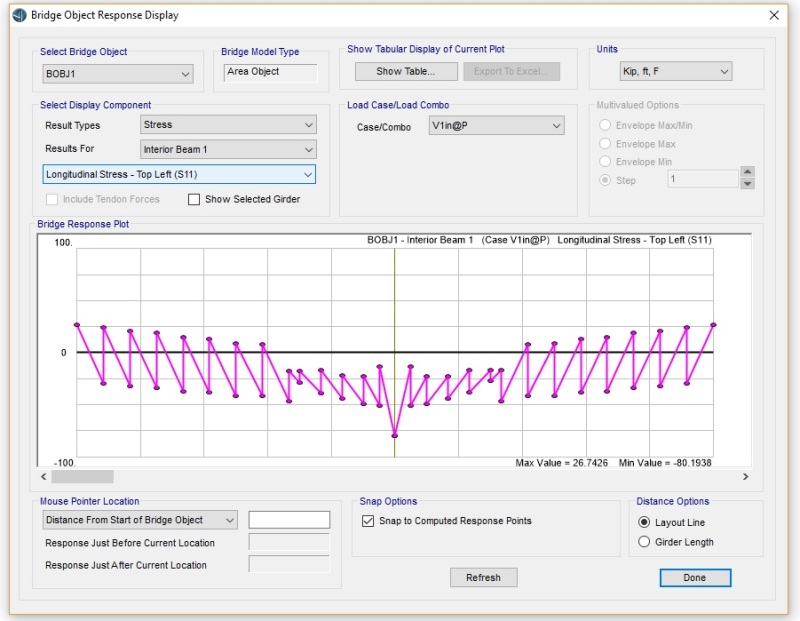The width and height of the screenshot is (800, 621).
Task: Click the Show Table button
Action: pos(406,71)
